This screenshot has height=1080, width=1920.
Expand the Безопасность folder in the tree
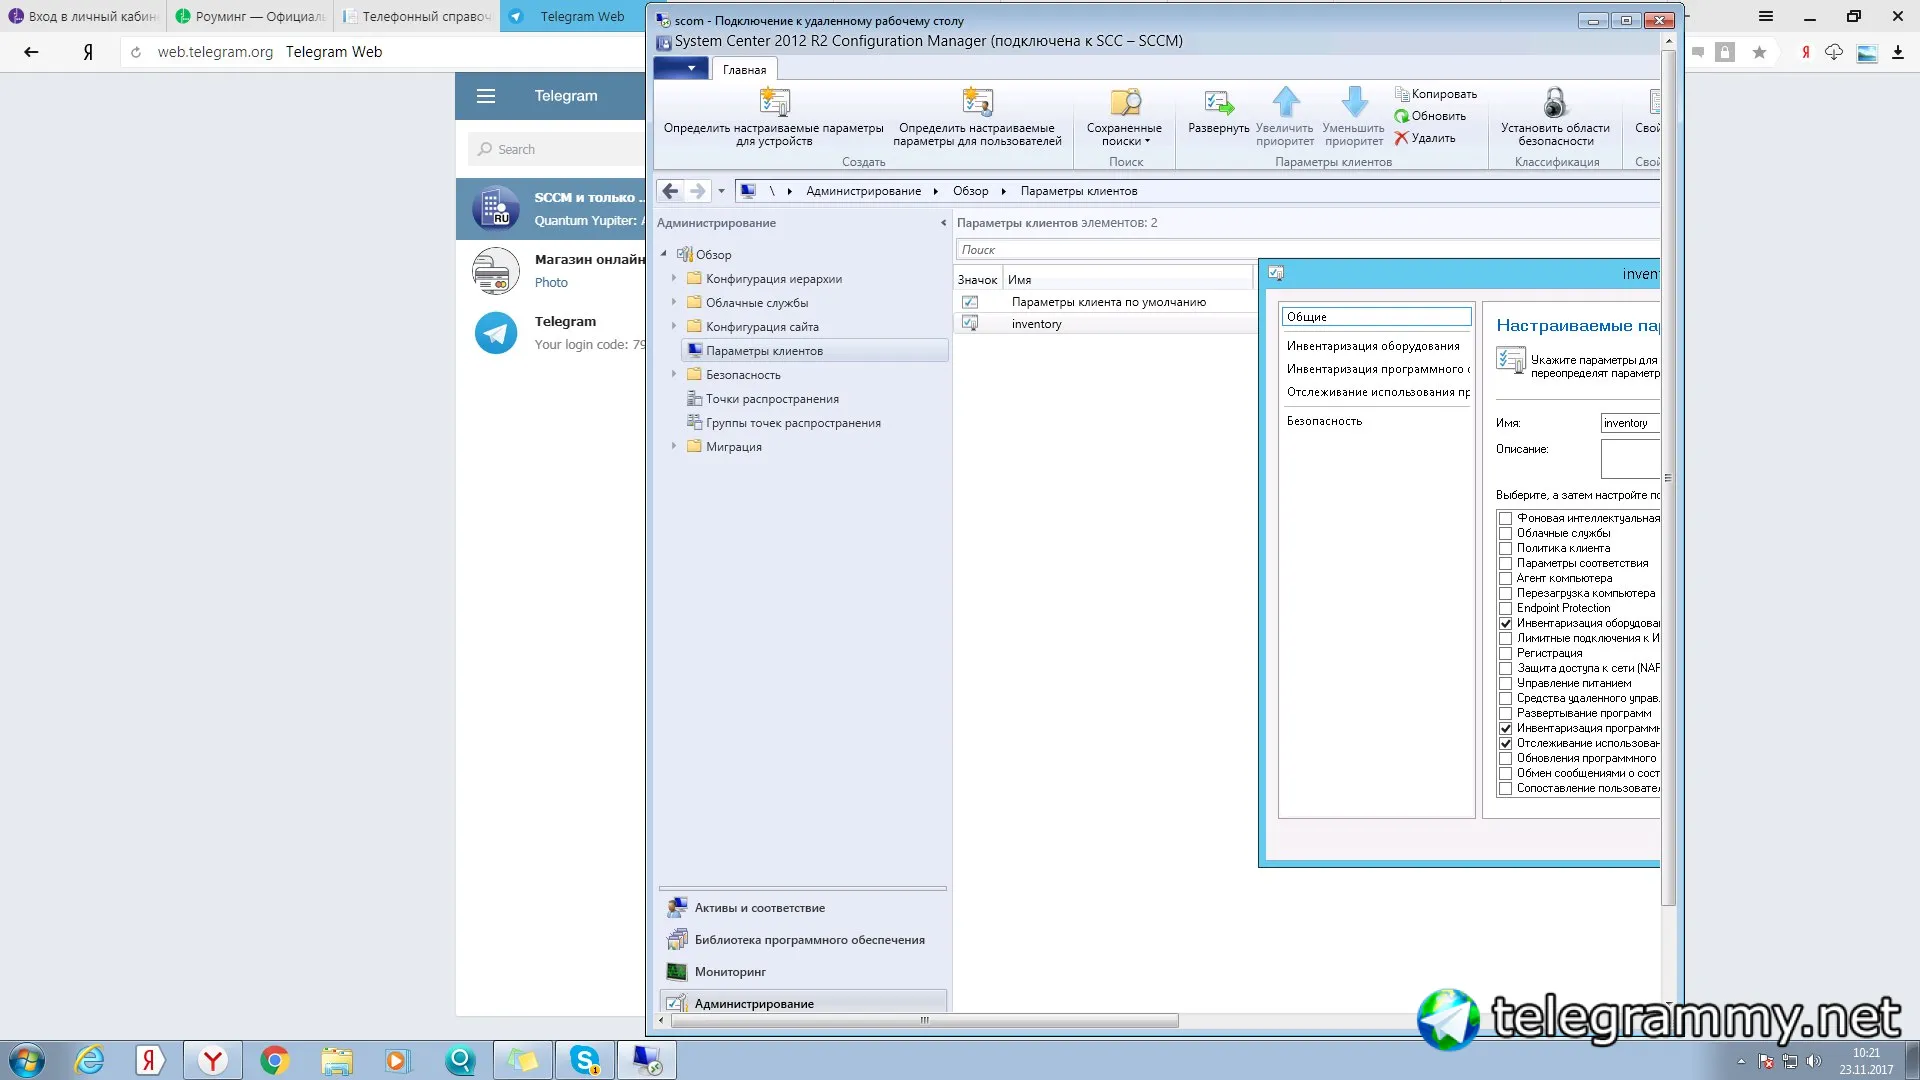[673, 375]
